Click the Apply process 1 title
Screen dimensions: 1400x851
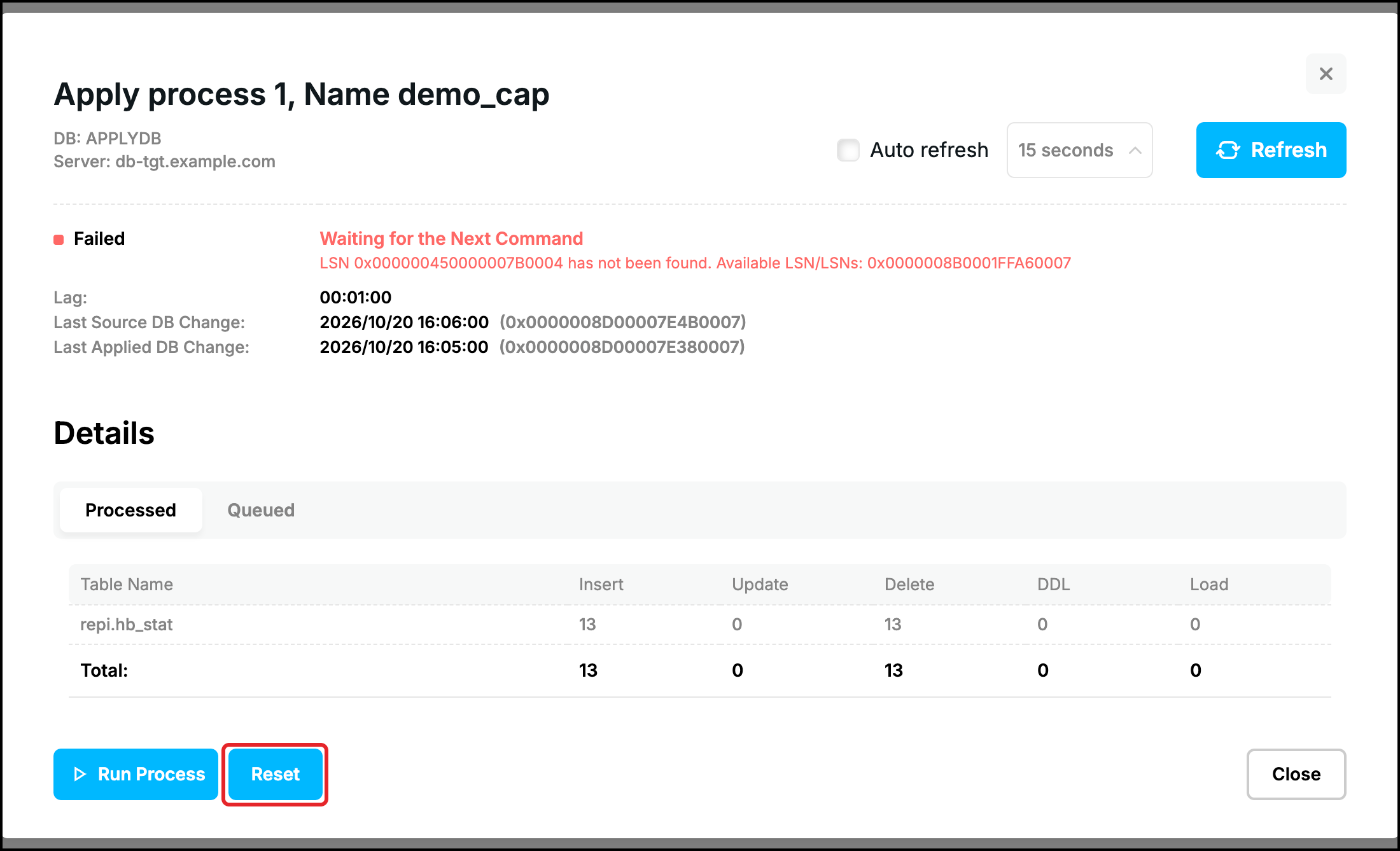click(x=301, y=95)
